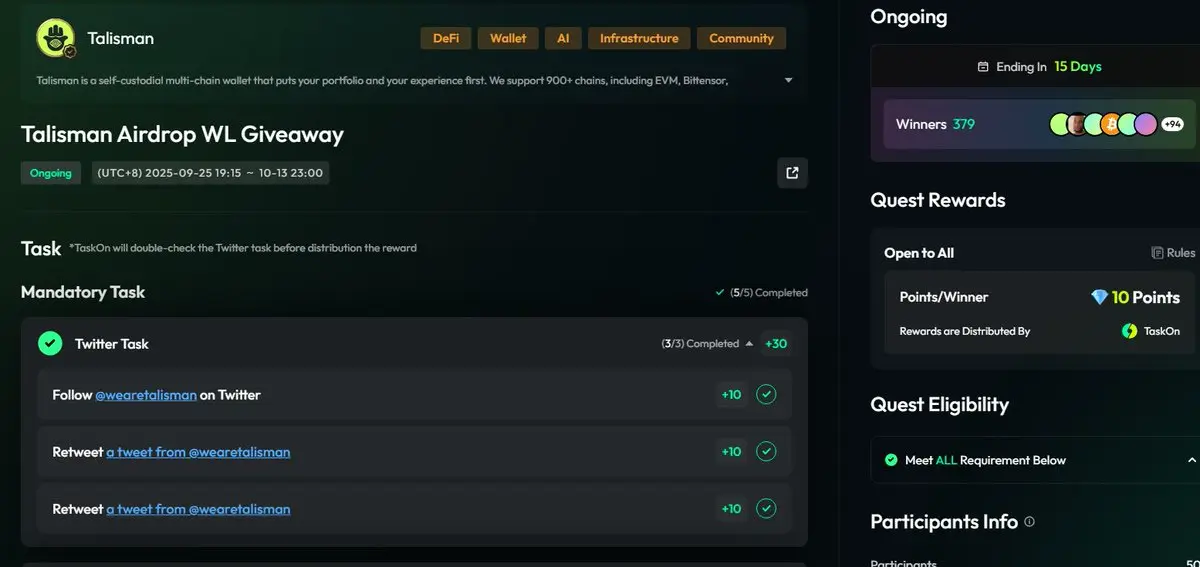Click the checkmark on Follow @wearetalisman row
Viewport: 1200px width, 567px height.
tap(766, 395)
